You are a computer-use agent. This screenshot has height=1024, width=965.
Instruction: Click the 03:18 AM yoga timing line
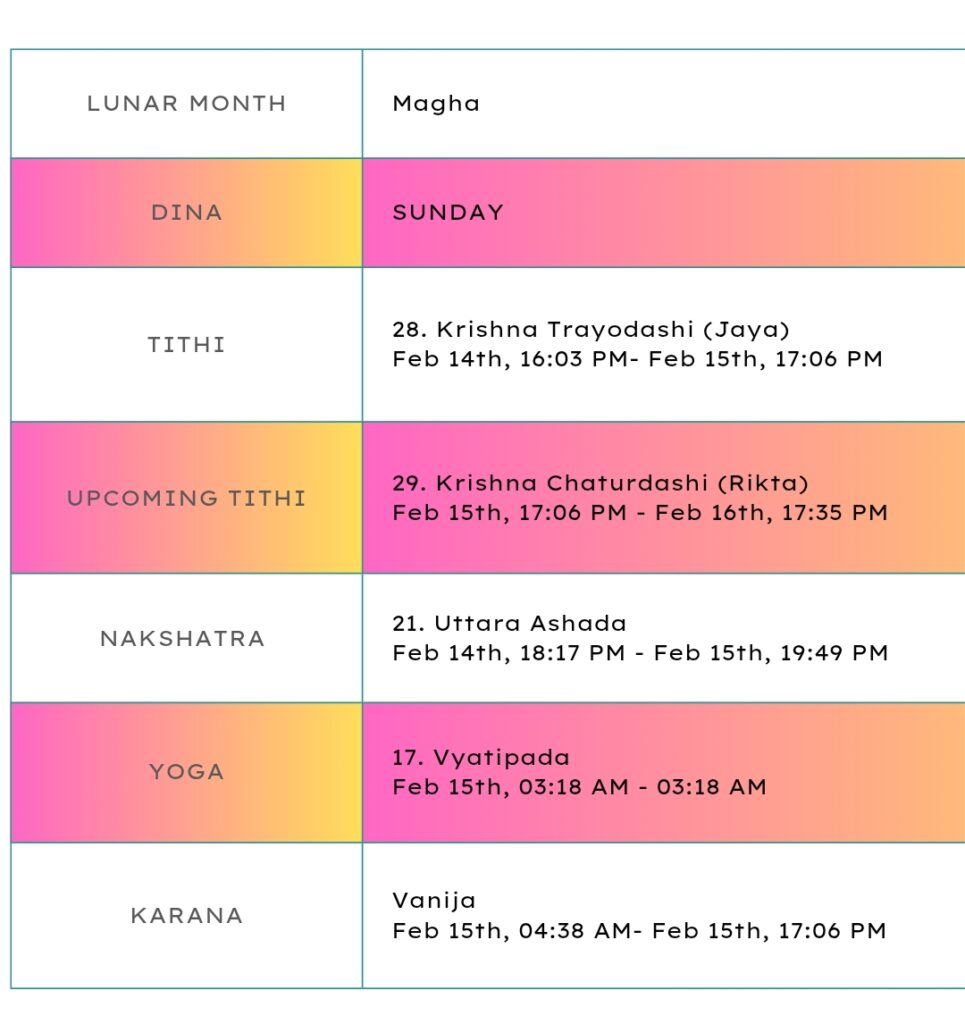coord(579,787)
